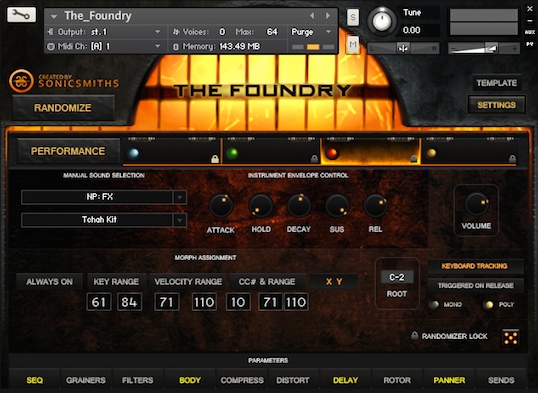Open the Delay parameters tab
The image size is (538, 393).
[345, 380]
